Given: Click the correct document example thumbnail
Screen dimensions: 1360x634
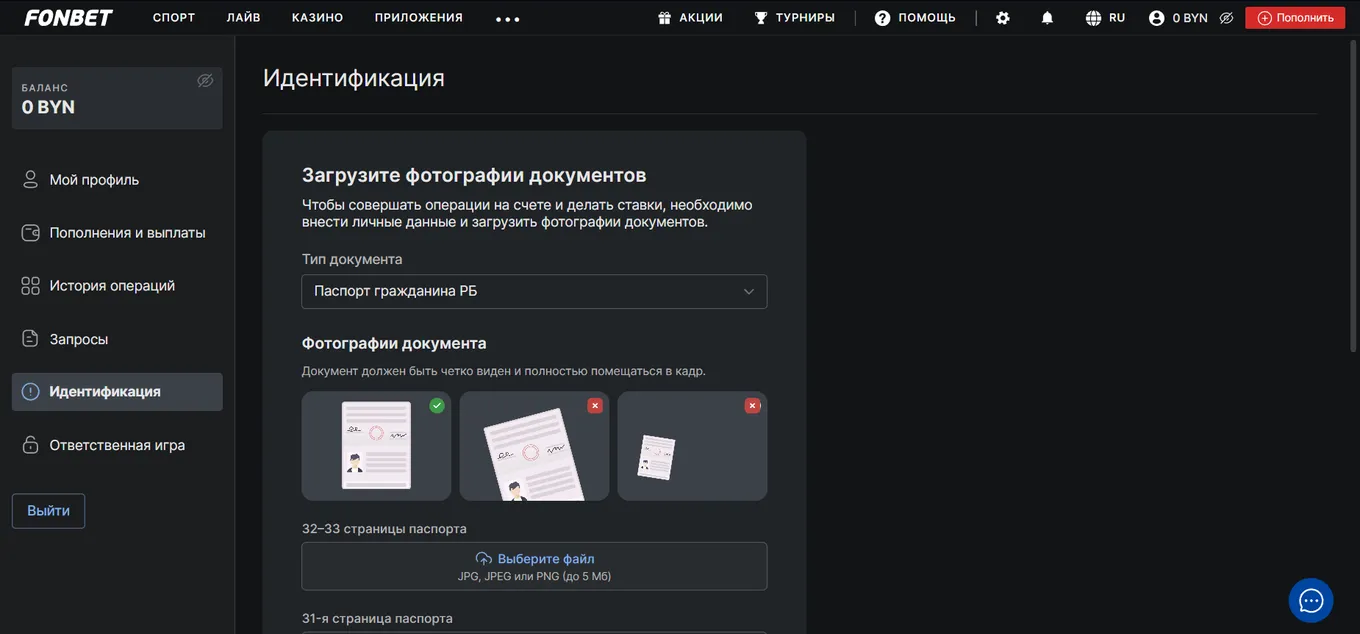Looking at the screenshot, I should (376, 446).
